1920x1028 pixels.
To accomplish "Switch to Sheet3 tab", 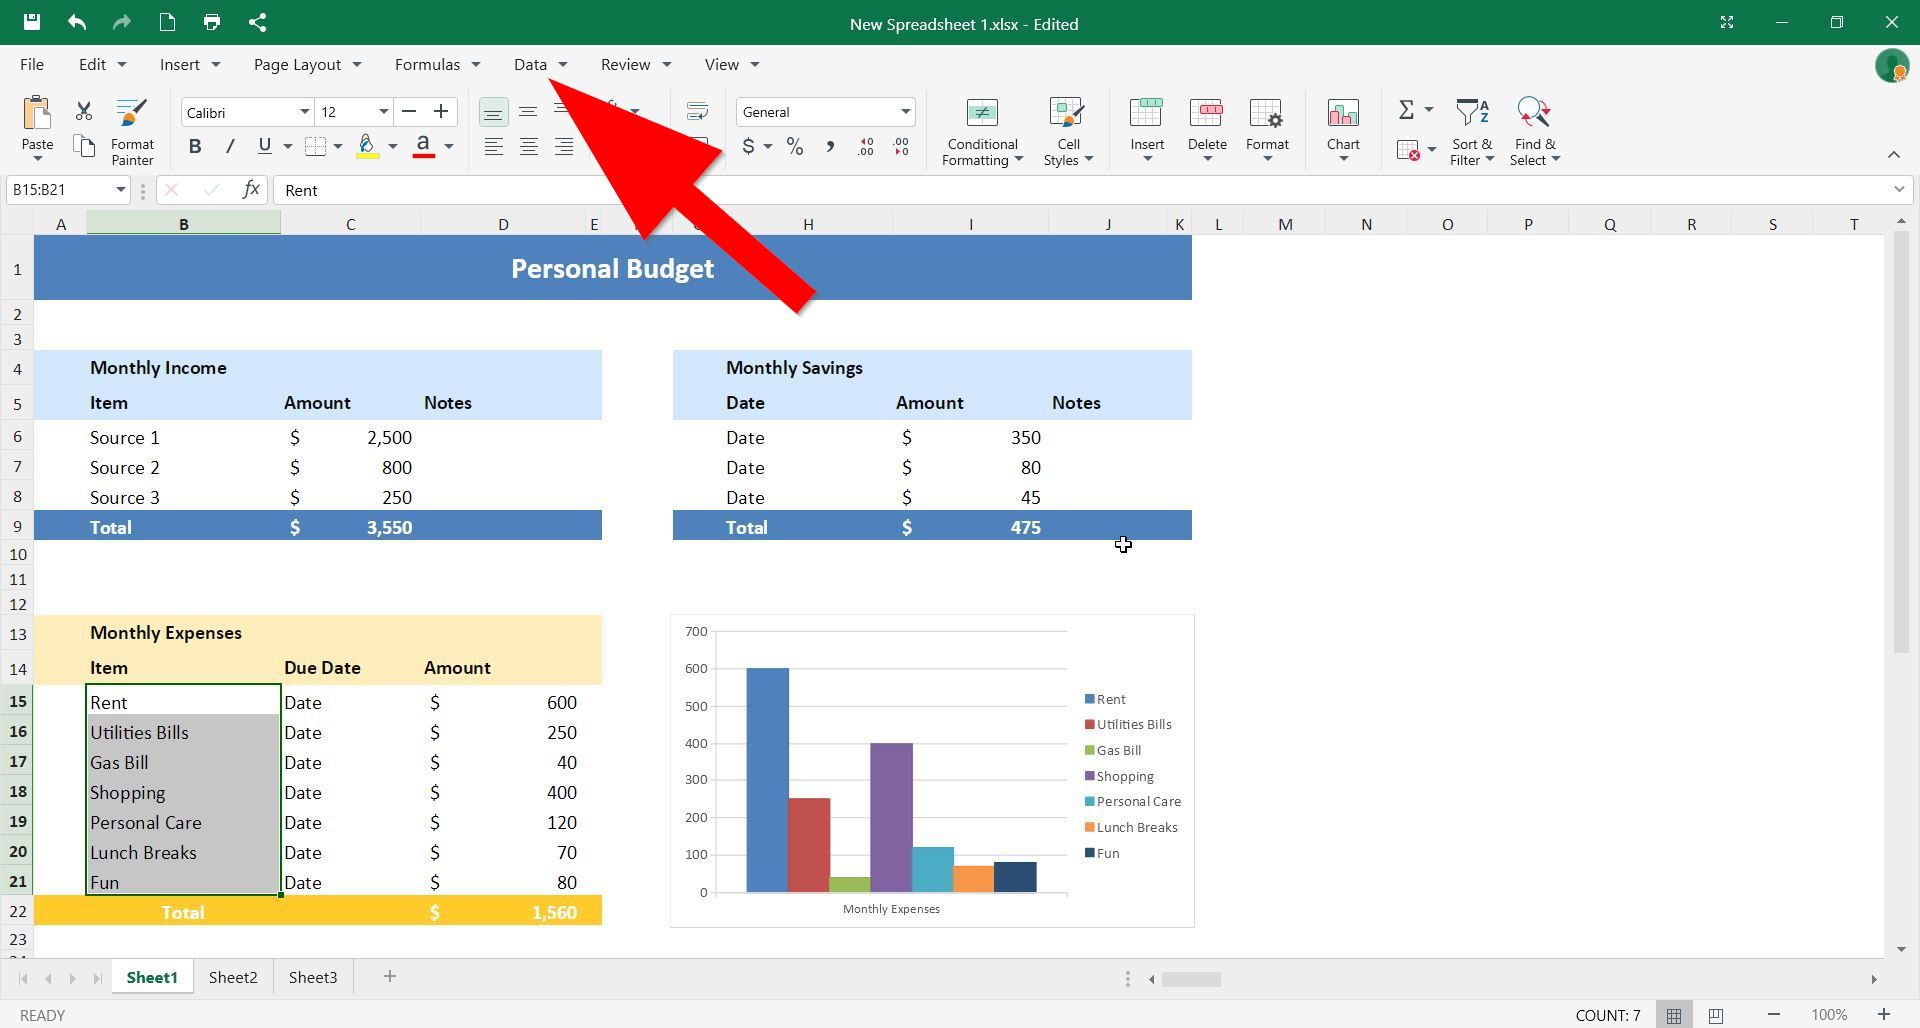I will [x=313, y=977].
